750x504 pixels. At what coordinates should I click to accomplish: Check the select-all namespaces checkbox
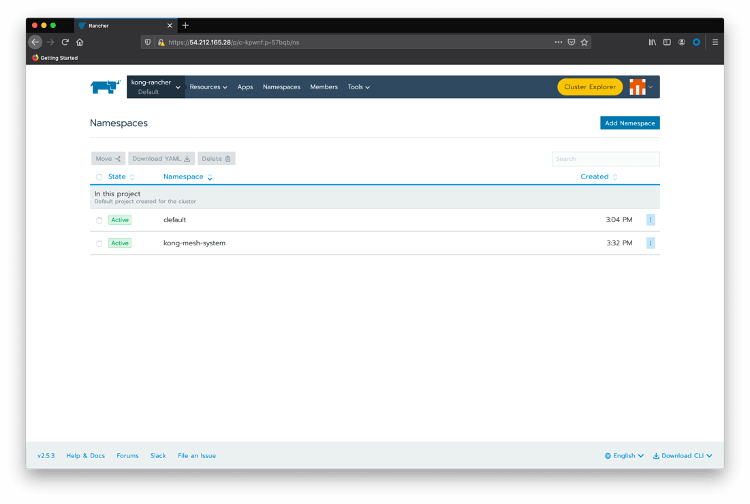pyautogui.click(x=99, y=177)
